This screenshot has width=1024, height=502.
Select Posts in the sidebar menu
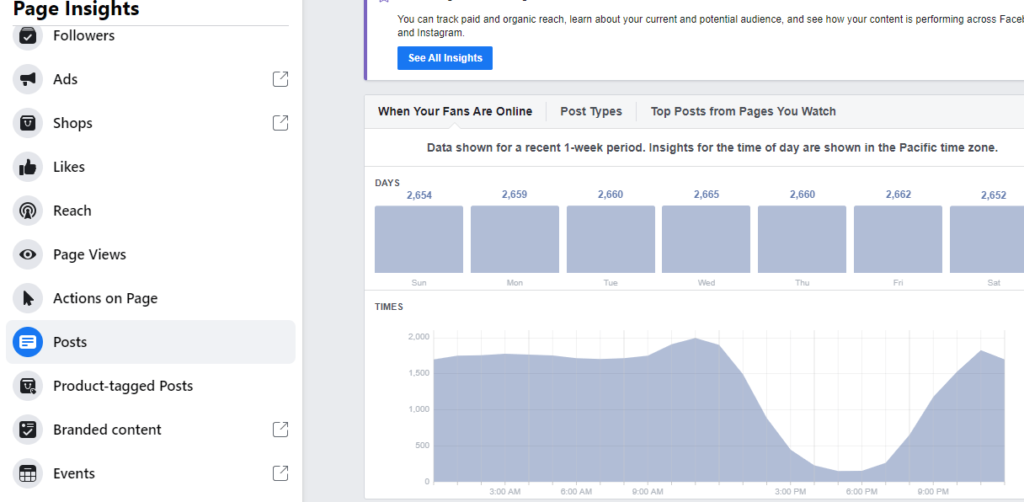[x=70, y=342]
